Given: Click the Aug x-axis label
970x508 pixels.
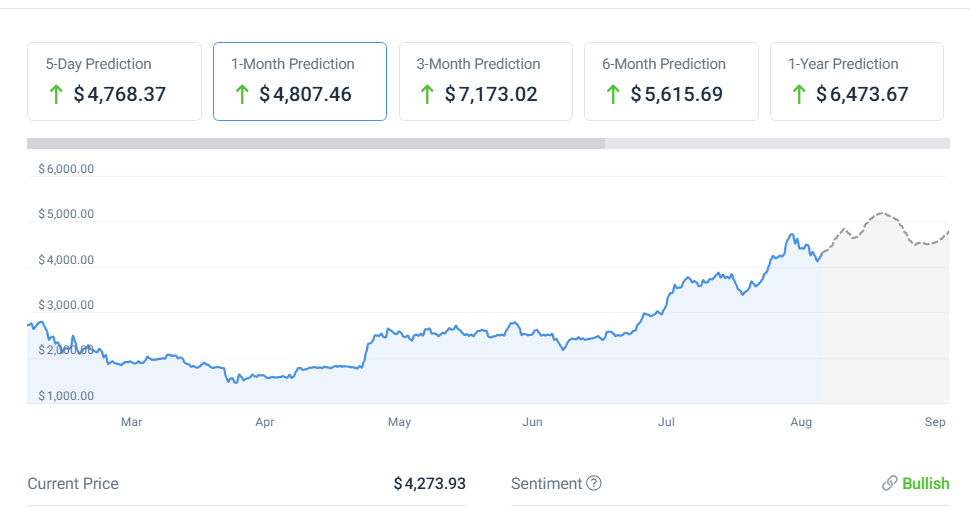Looking at the screenshot, I should [801, 422].
